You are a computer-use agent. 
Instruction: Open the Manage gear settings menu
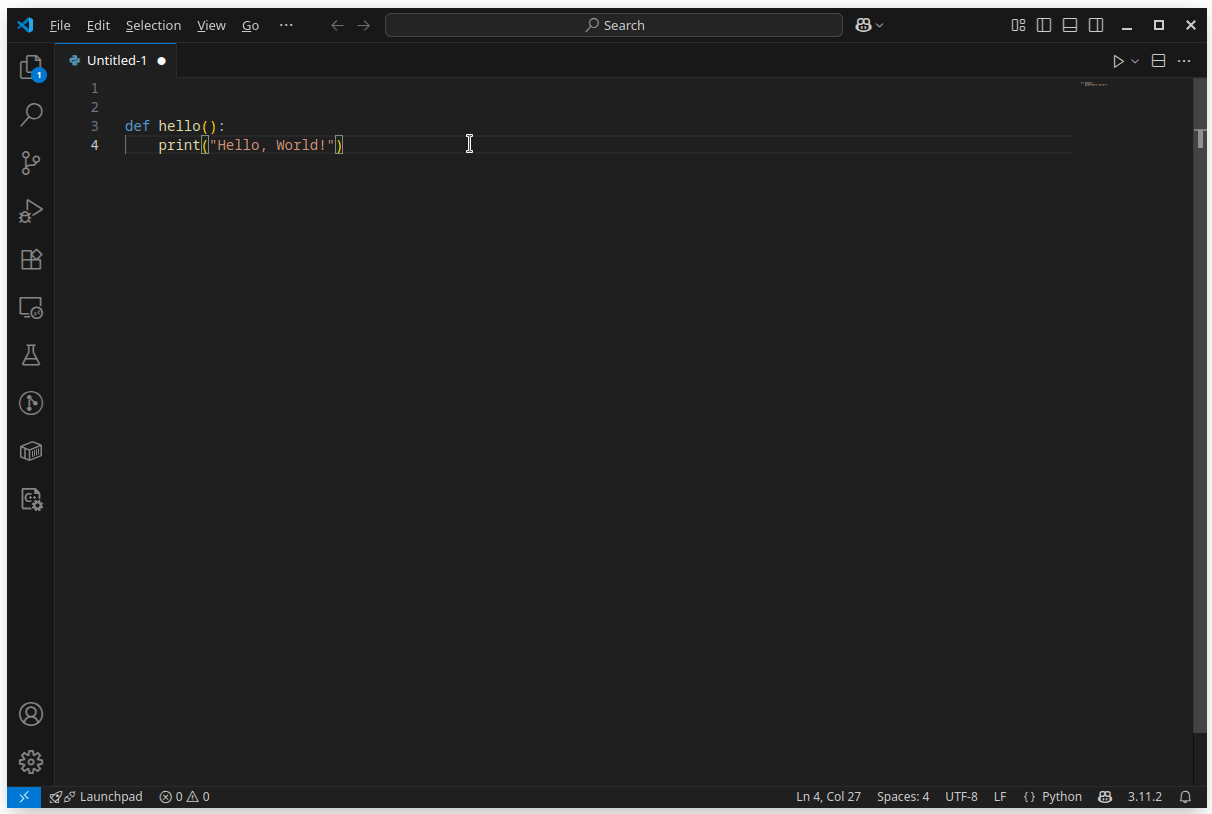tap(31, 762)
